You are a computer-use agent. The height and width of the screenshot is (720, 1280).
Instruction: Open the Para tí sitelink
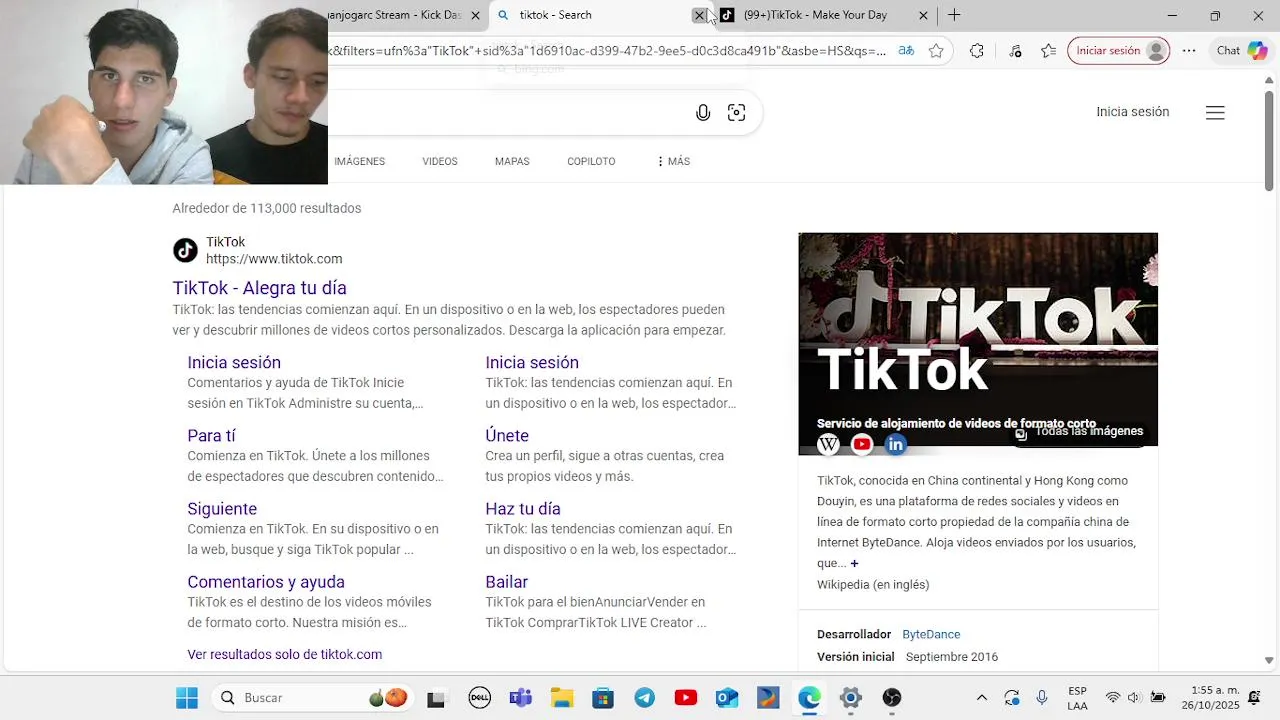pyautogui.click(x=211, y=435)
